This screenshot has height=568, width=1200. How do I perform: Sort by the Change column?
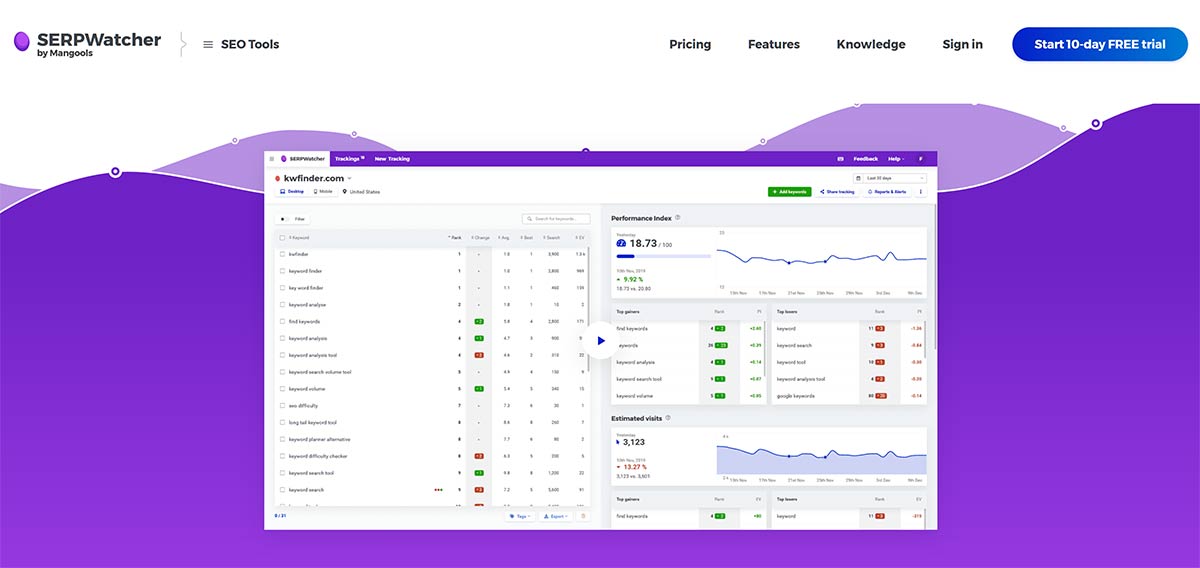[x=480, y=237]
